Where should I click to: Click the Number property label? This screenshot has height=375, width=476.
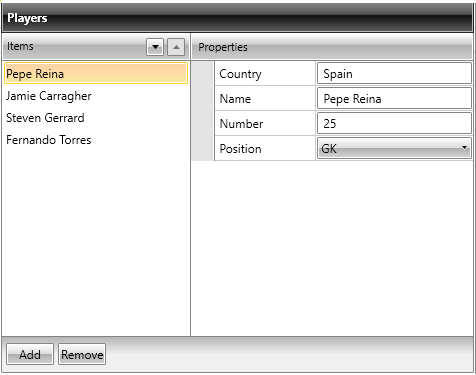click(x=241, y=124)
